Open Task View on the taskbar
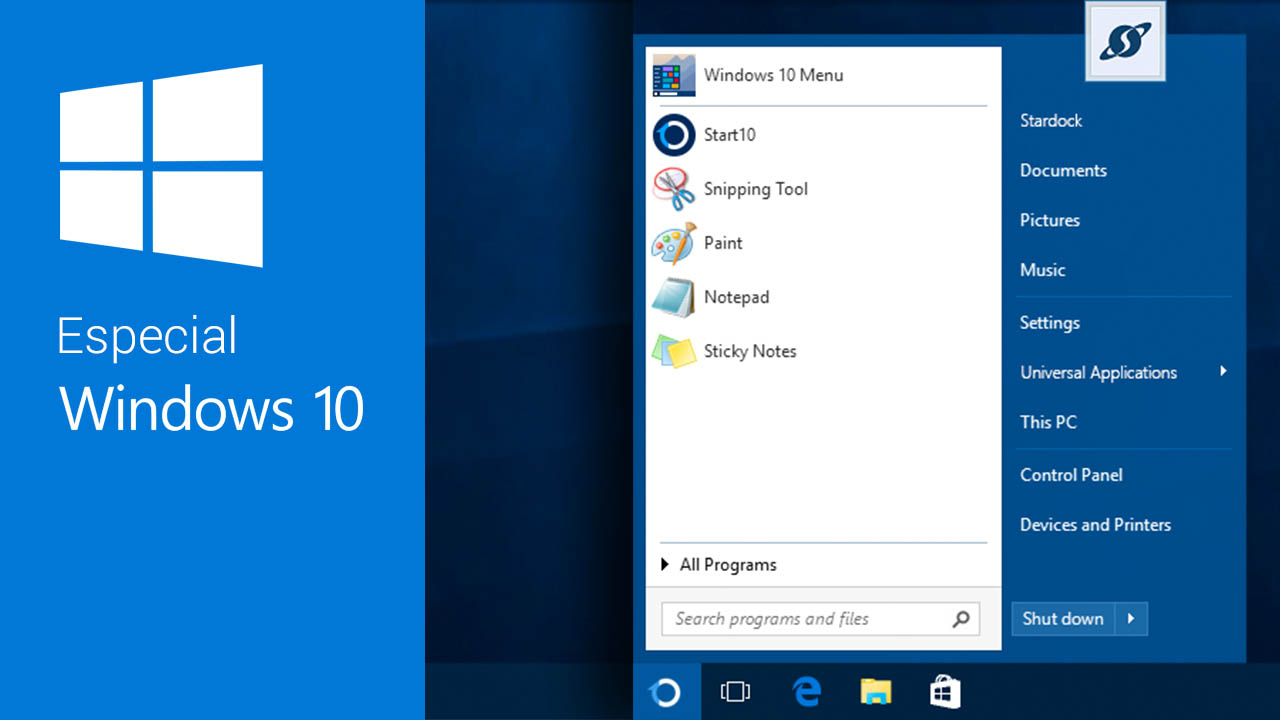Viewport: 1280px width, 720px height. pos(735,691)
